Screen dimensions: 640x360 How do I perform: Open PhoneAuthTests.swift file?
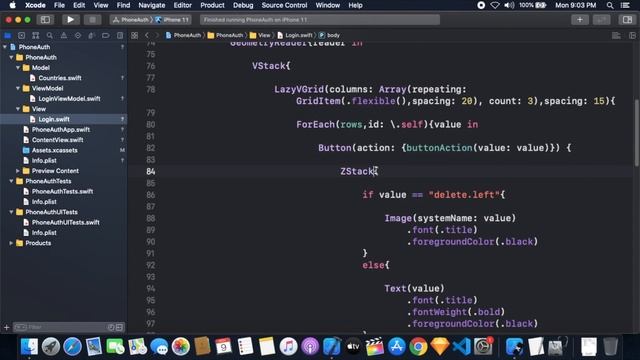click(62, 191)
